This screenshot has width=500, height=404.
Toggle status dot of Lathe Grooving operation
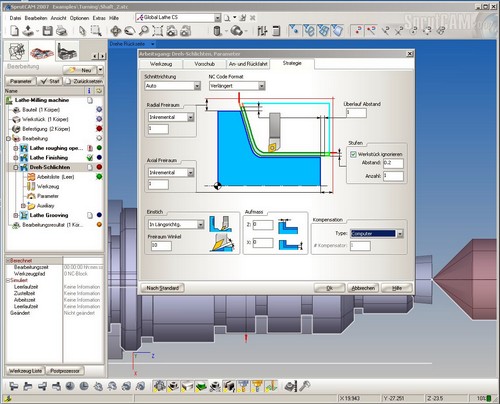click(x=99, y=215)
